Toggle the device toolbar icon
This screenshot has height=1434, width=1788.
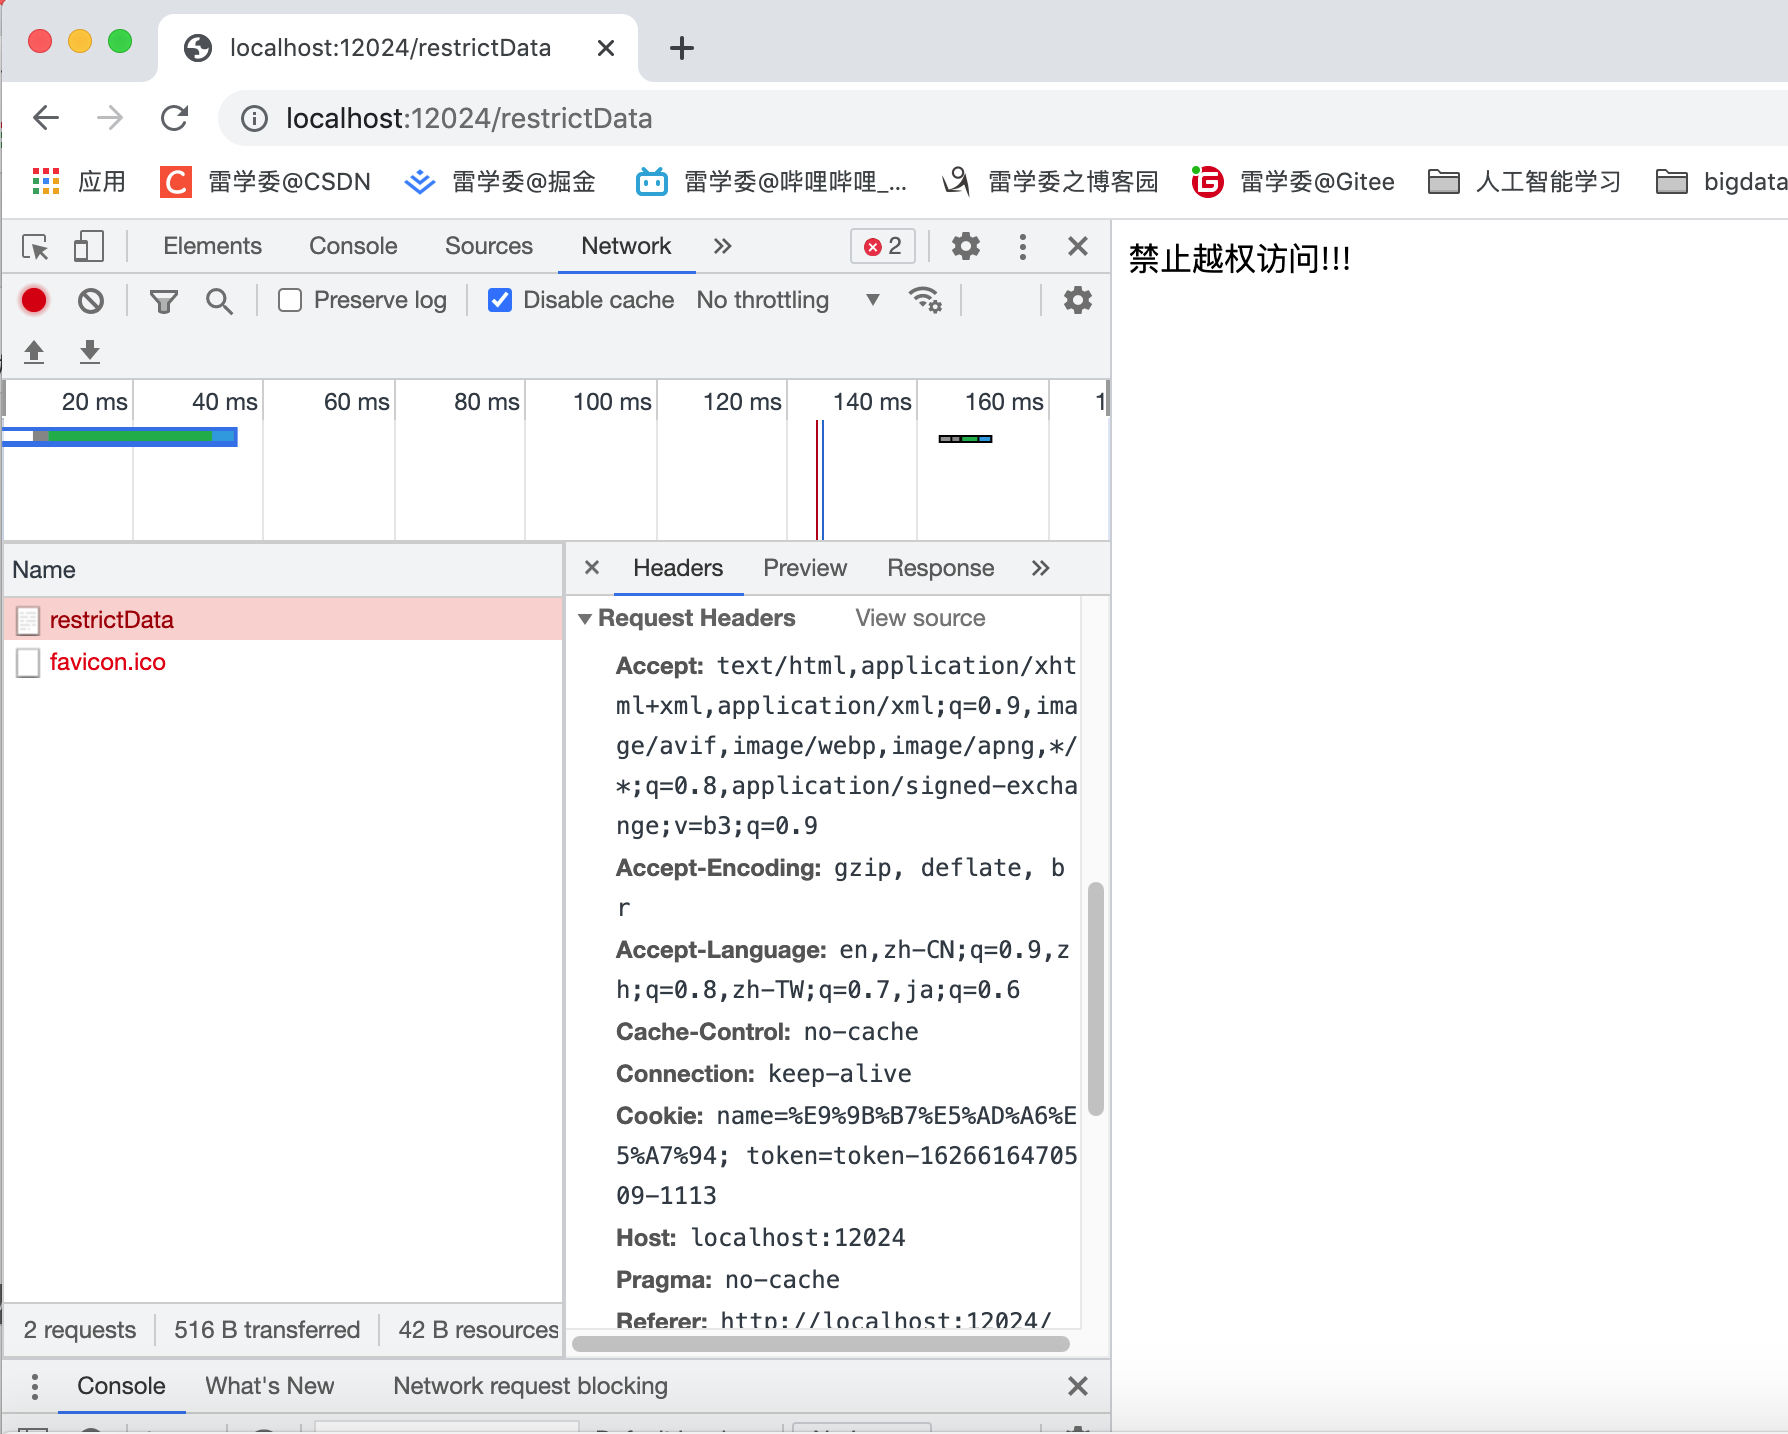(x=88, y=246)
